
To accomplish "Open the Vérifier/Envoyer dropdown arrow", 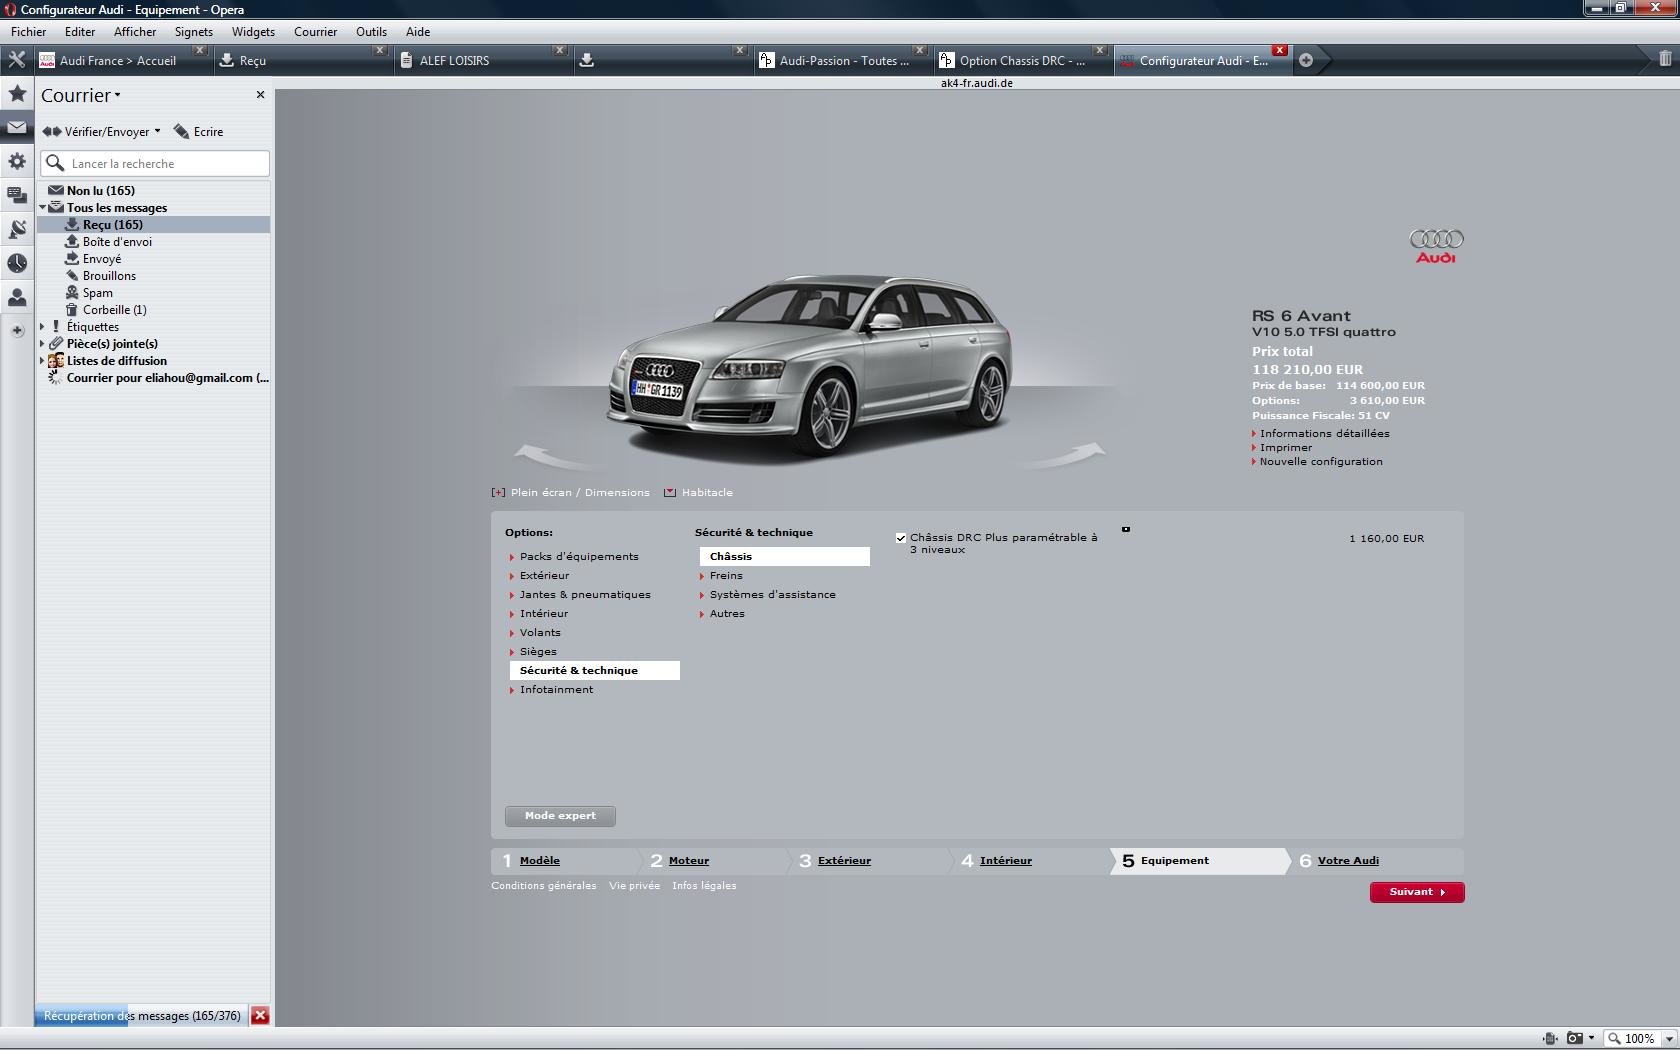I will 157,131.
